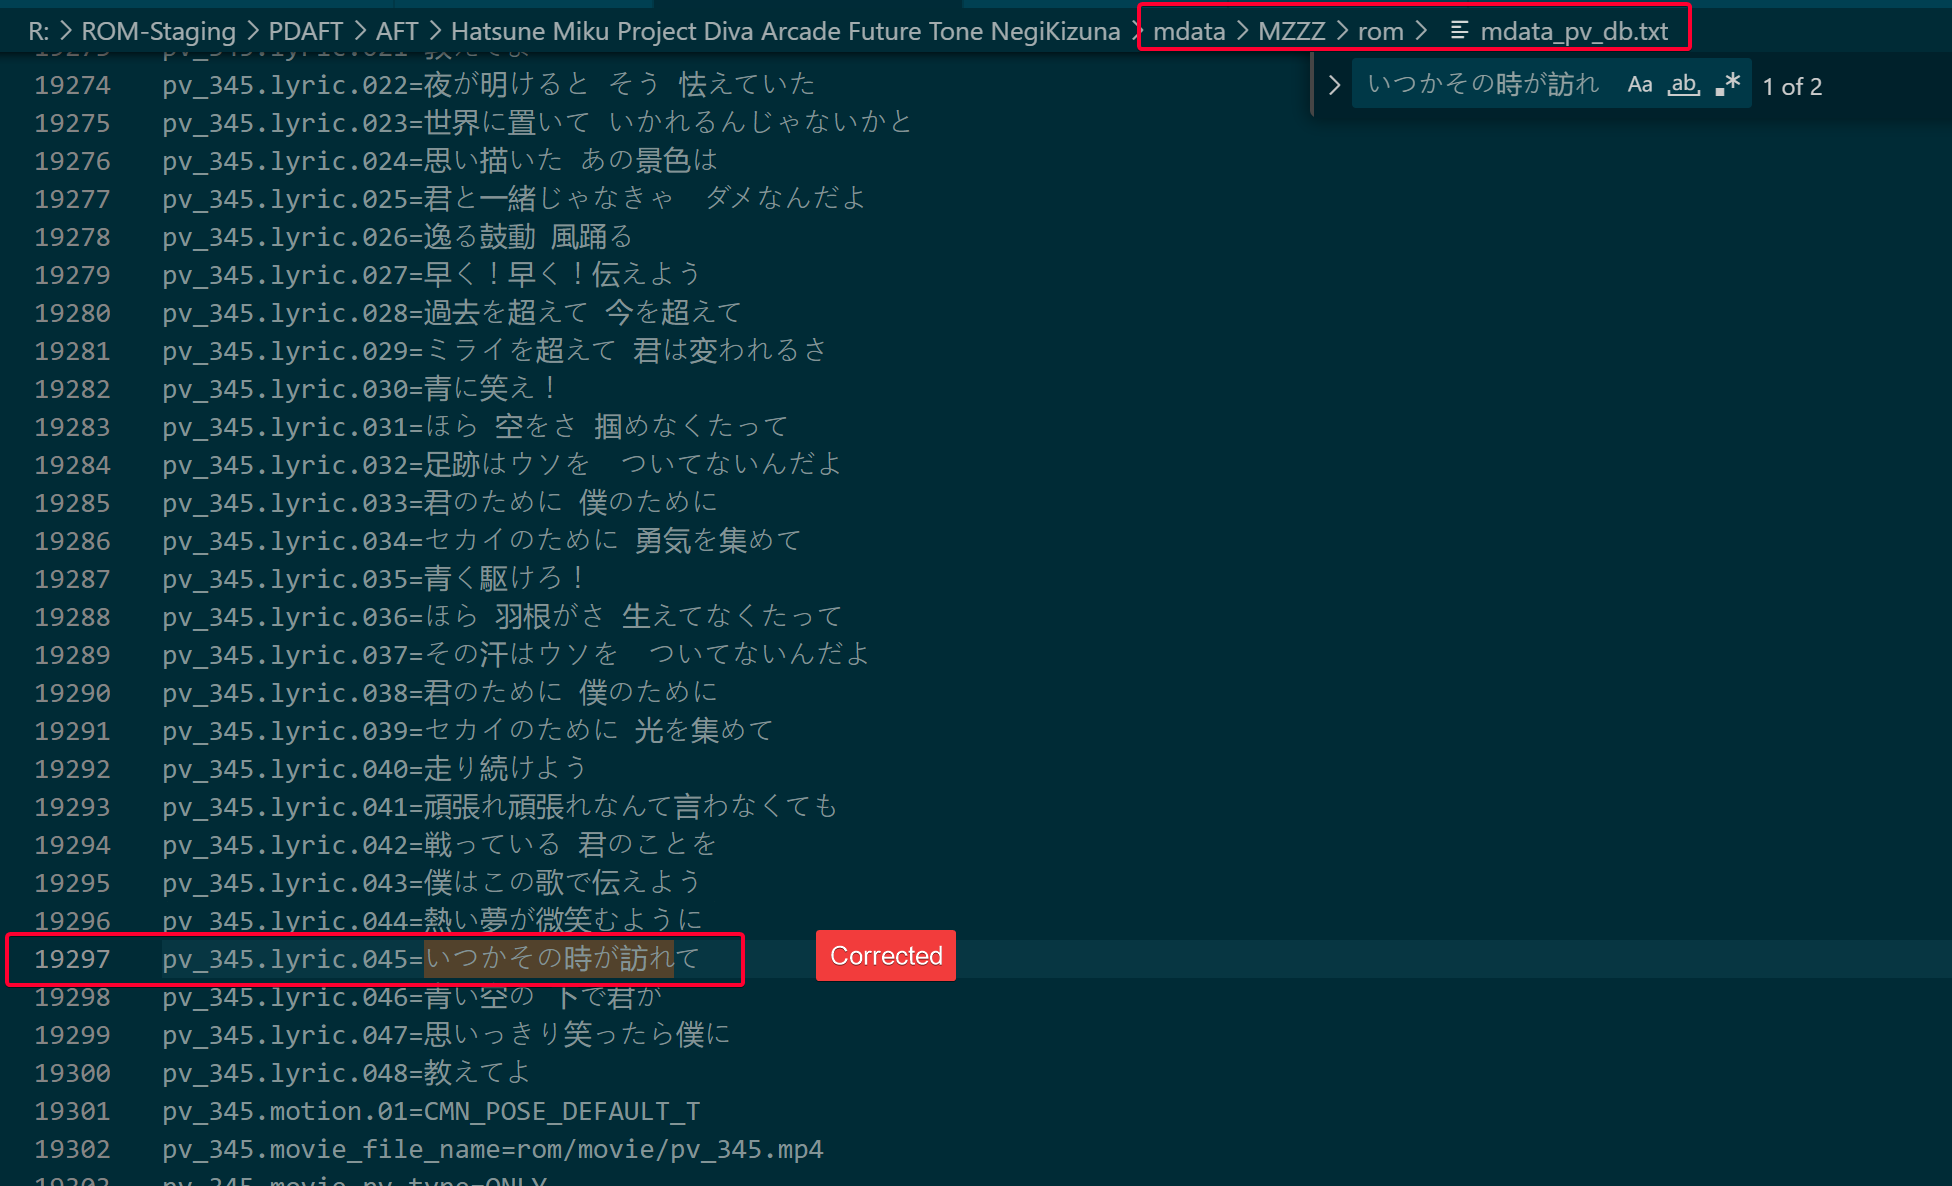This screenshot has width=1952, height=1186.
Task: Open breadcrumb folder mdata
Action: pyautogui.click(x=1189, y=31)
